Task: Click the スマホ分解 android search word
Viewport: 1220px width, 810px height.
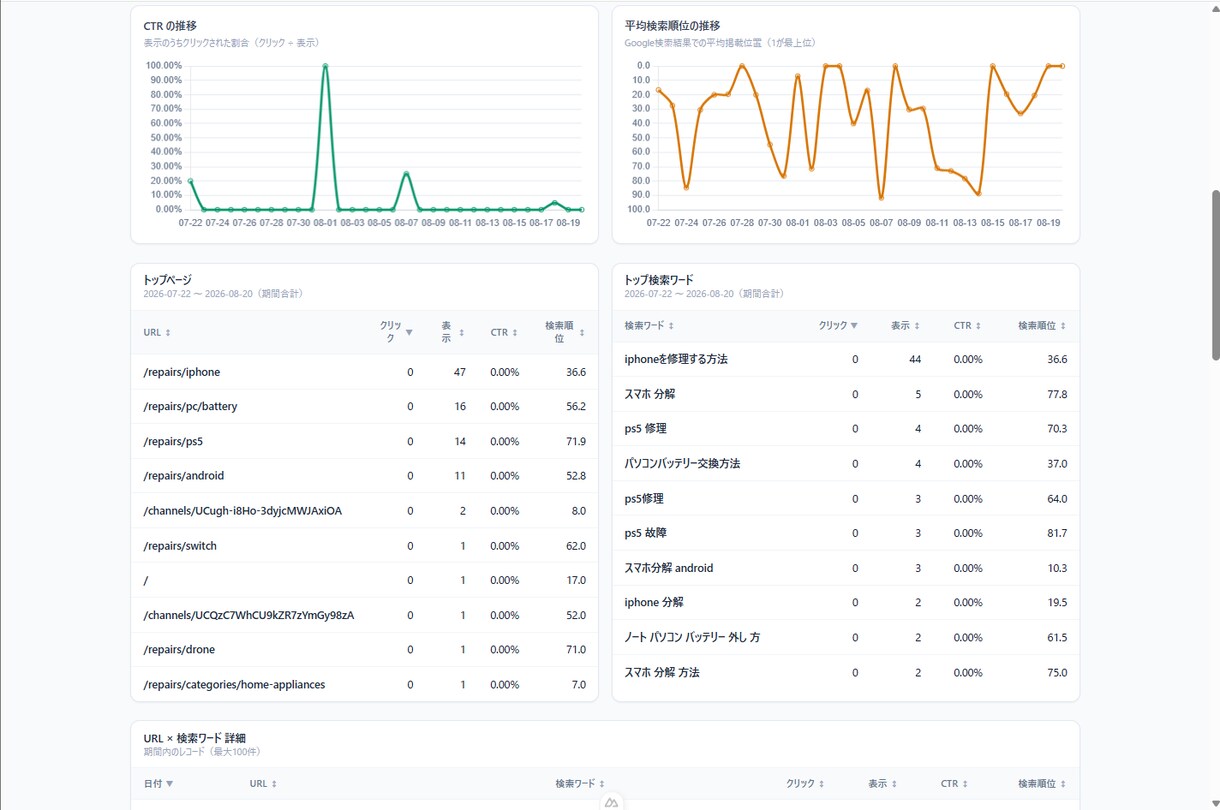Action: click(669, 568)
